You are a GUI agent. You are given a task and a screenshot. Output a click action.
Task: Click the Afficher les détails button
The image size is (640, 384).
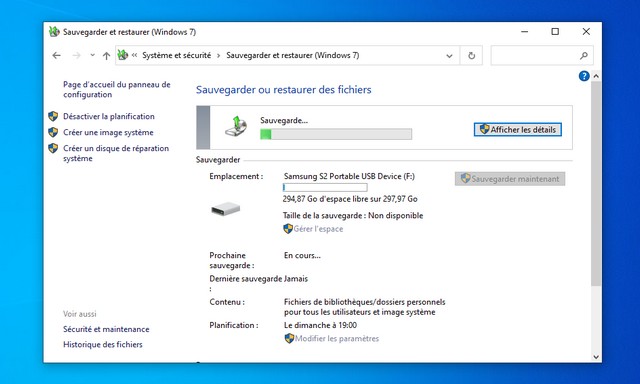tap(518, 130)
